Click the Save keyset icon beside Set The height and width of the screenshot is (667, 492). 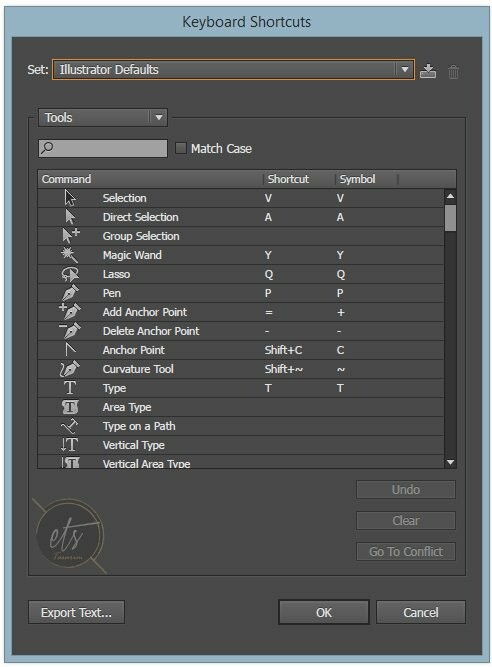point(428,71)
